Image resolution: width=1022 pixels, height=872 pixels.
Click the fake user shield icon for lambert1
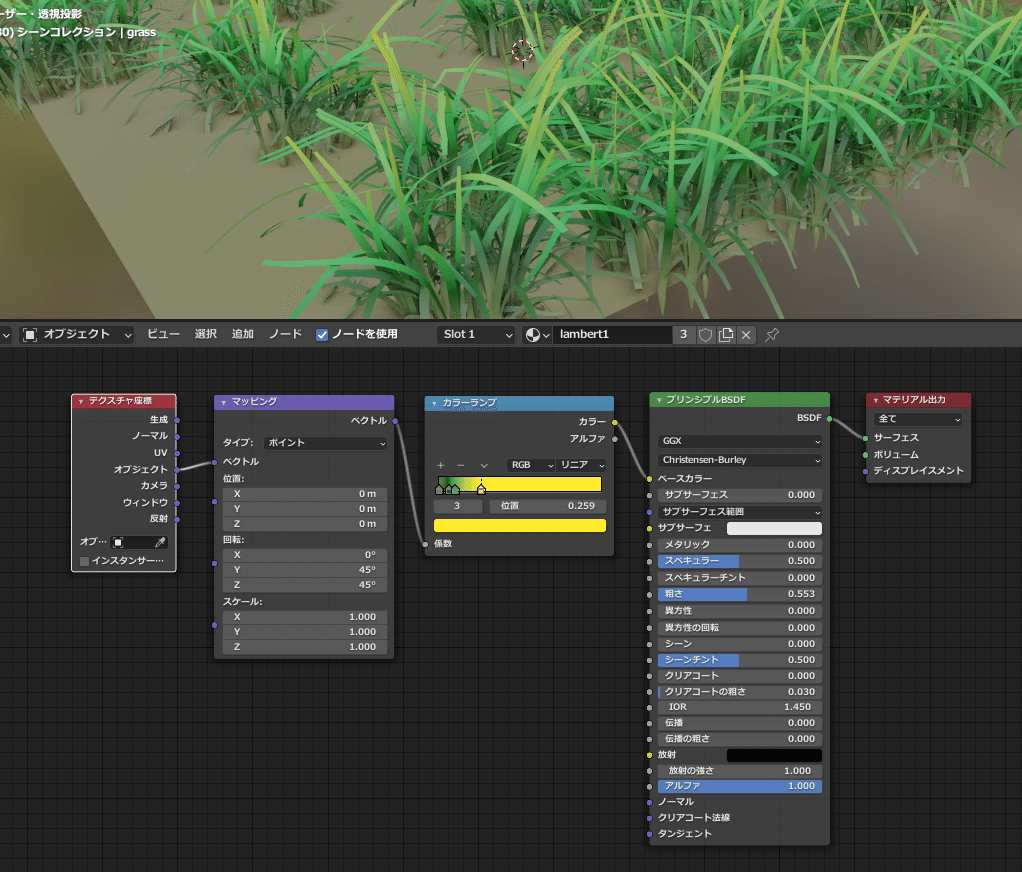(705, 334)
